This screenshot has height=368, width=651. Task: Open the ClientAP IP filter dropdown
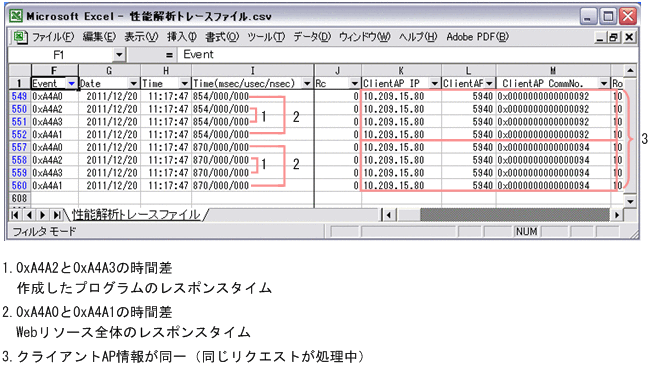coord(434,84)
